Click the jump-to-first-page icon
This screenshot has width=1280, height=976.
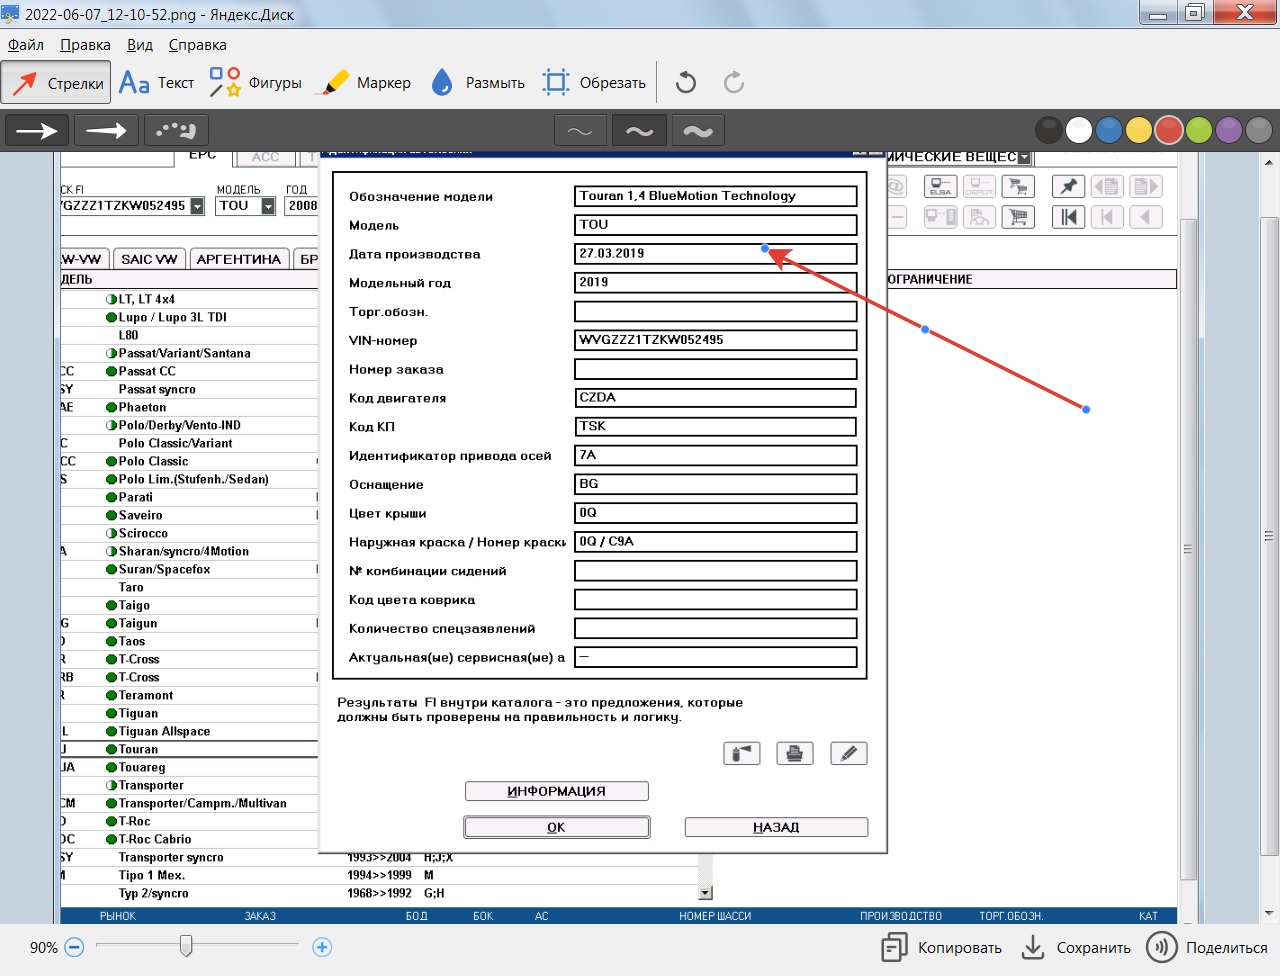point(1069,216)
